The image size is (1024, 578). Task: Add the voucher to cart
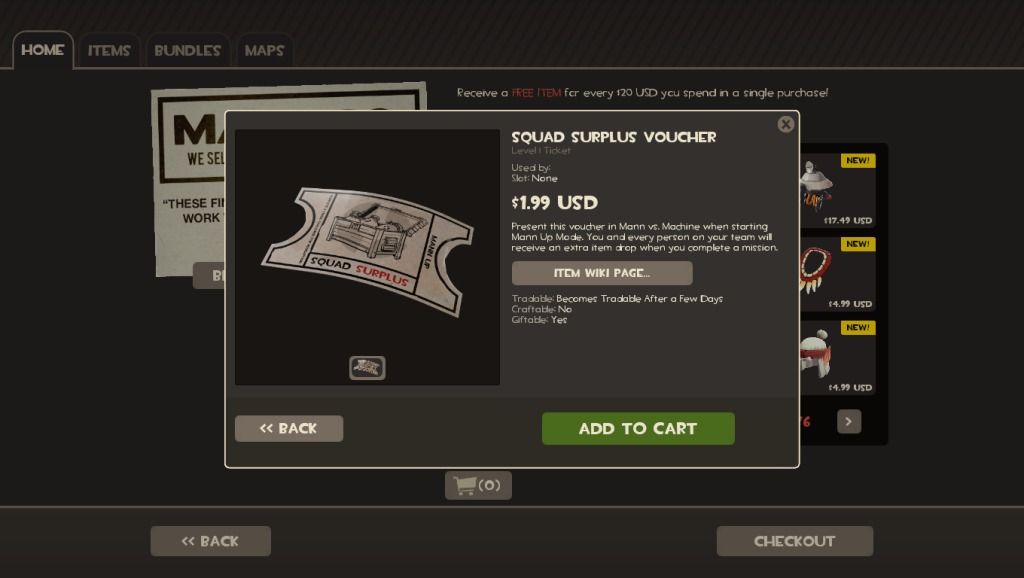638,428
